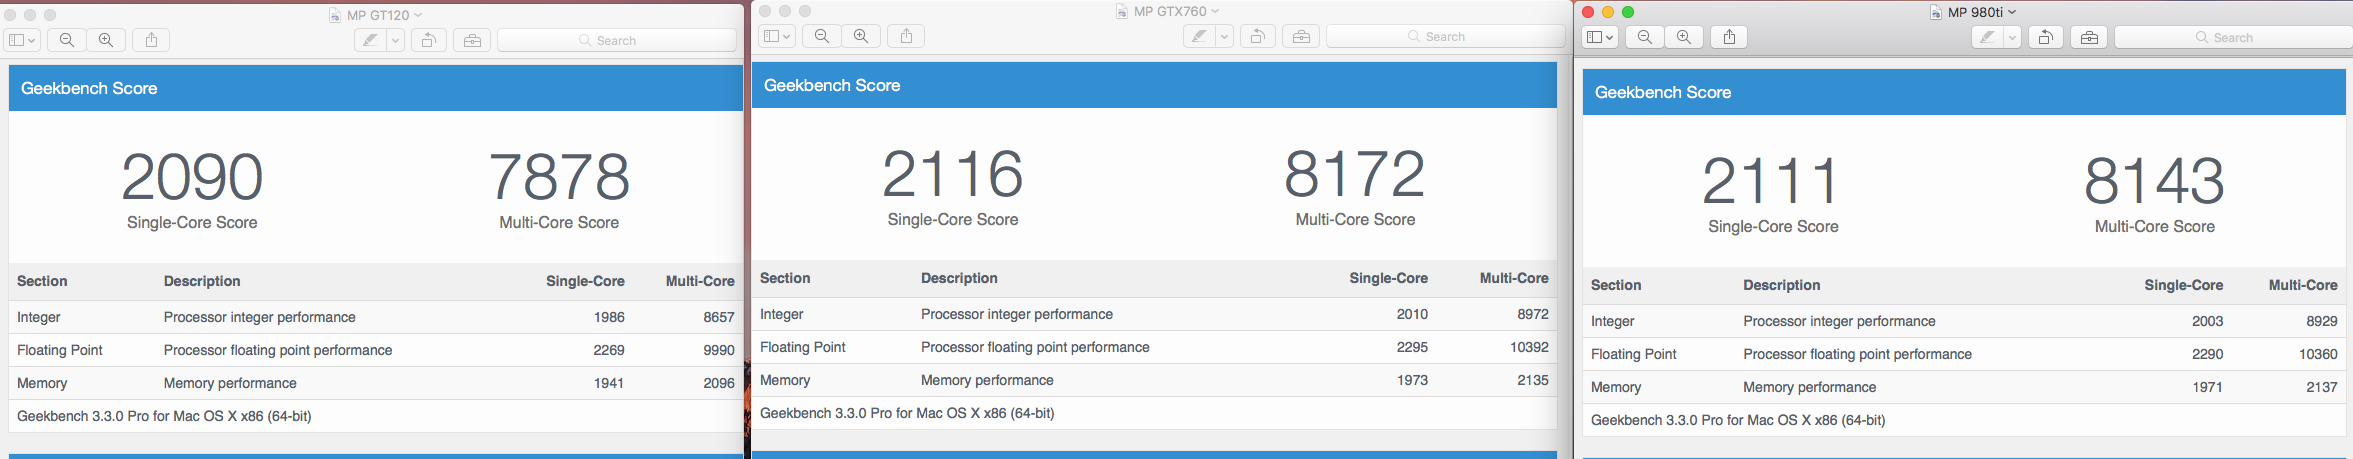Image resolution: width=2353 pixels, height=459 pixels.
Task: Zoom out in MP GTX760 window
Action: click(822, 36)
